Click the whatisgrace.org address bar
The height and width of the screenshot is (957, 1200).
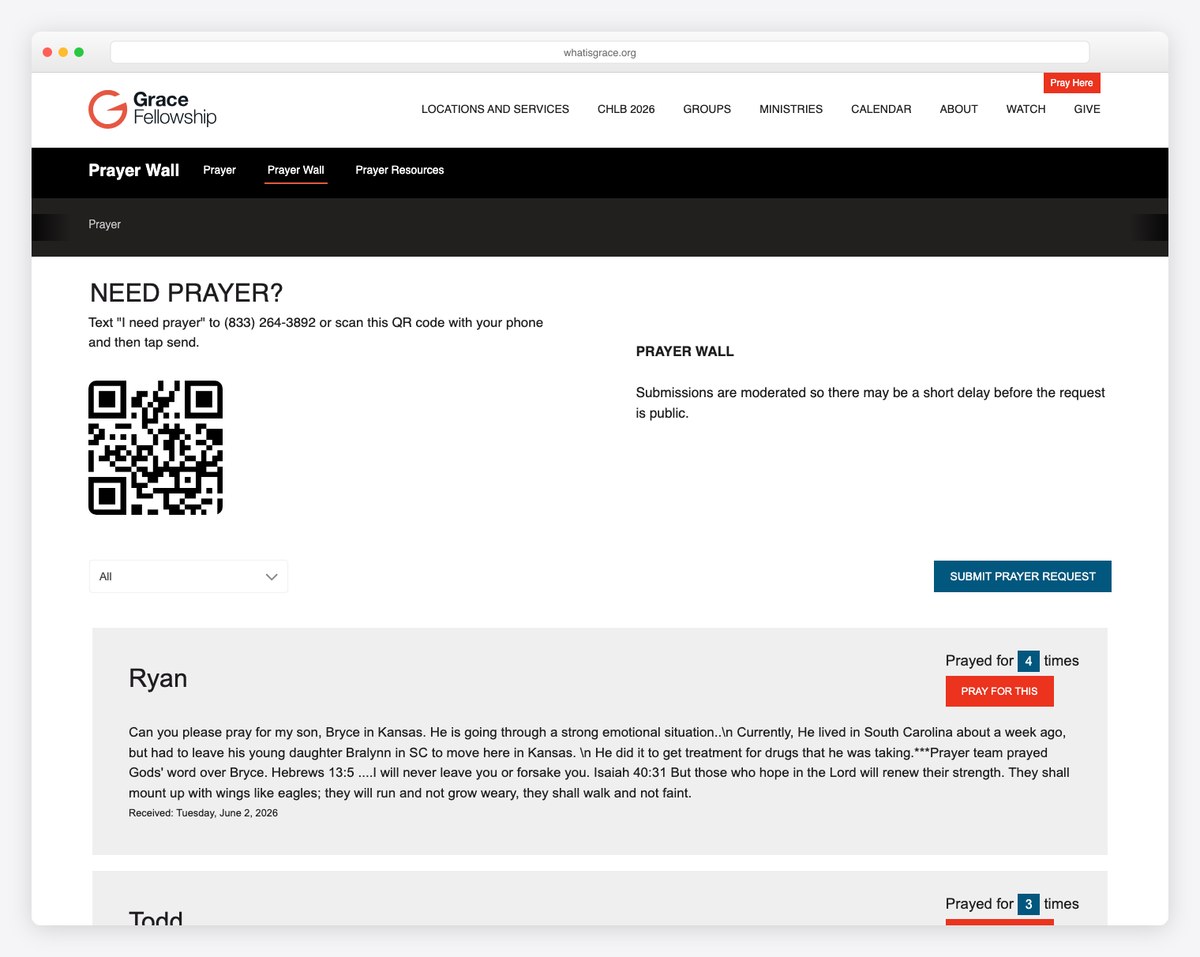pos(600,52)
